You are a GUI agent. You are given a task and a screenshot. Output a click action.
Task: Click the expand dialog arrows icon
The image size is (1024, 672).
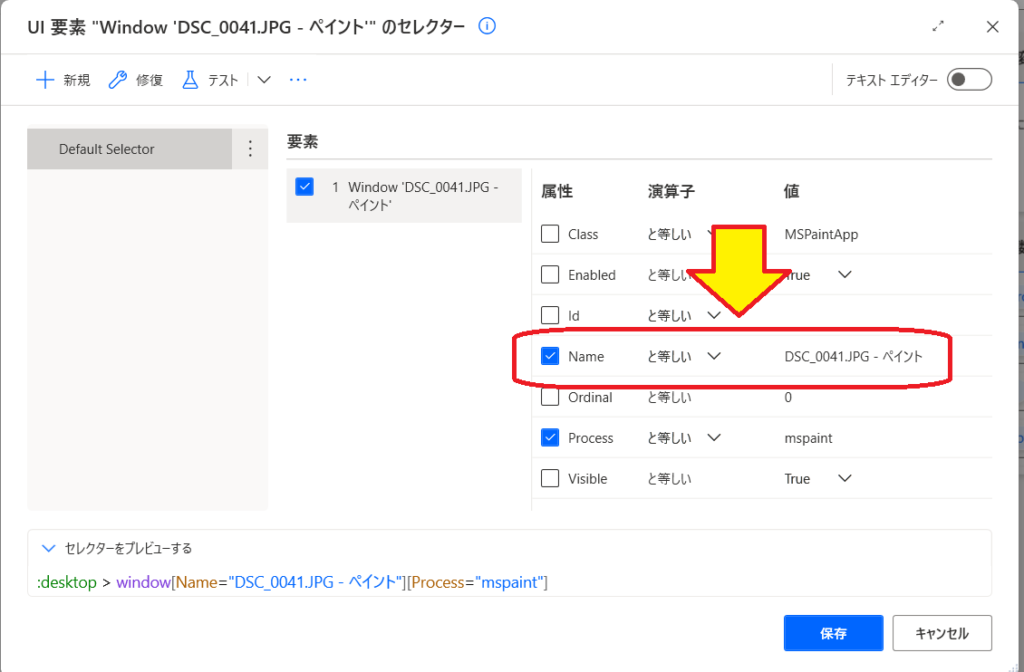(x=938, y=27)
